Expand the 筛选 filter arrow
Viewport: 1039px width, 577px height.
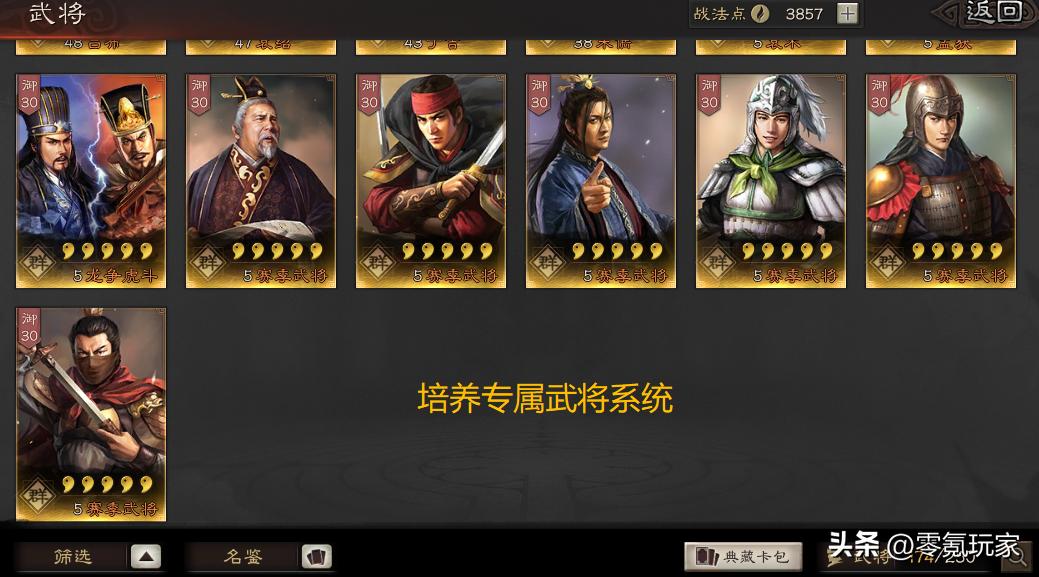(146, 556)
